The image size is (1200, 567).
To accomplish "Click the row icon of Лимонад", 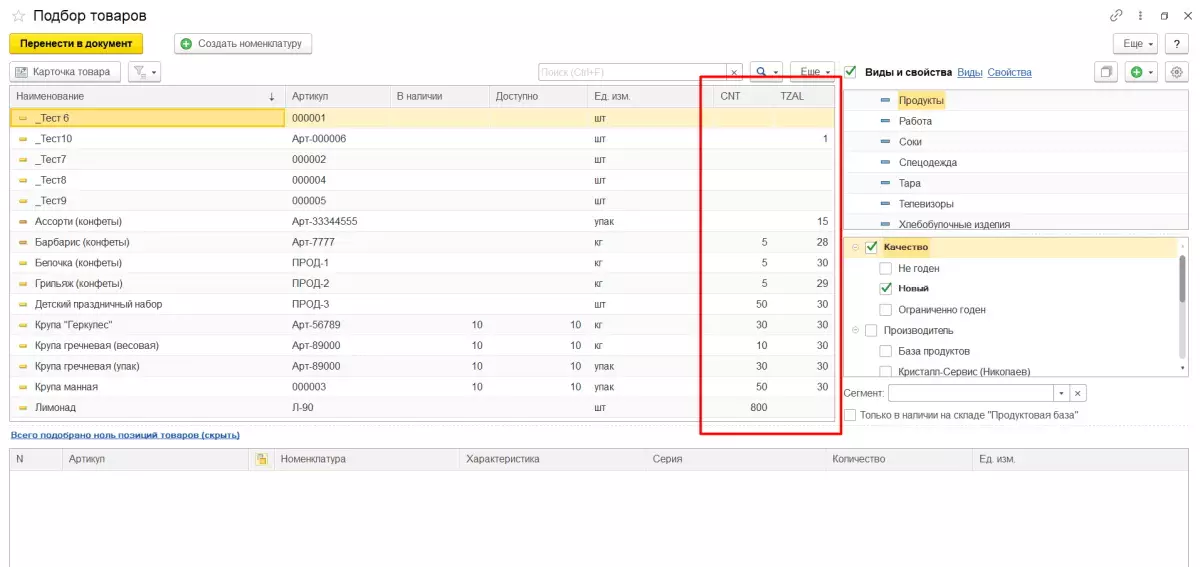I will point(23,408).
